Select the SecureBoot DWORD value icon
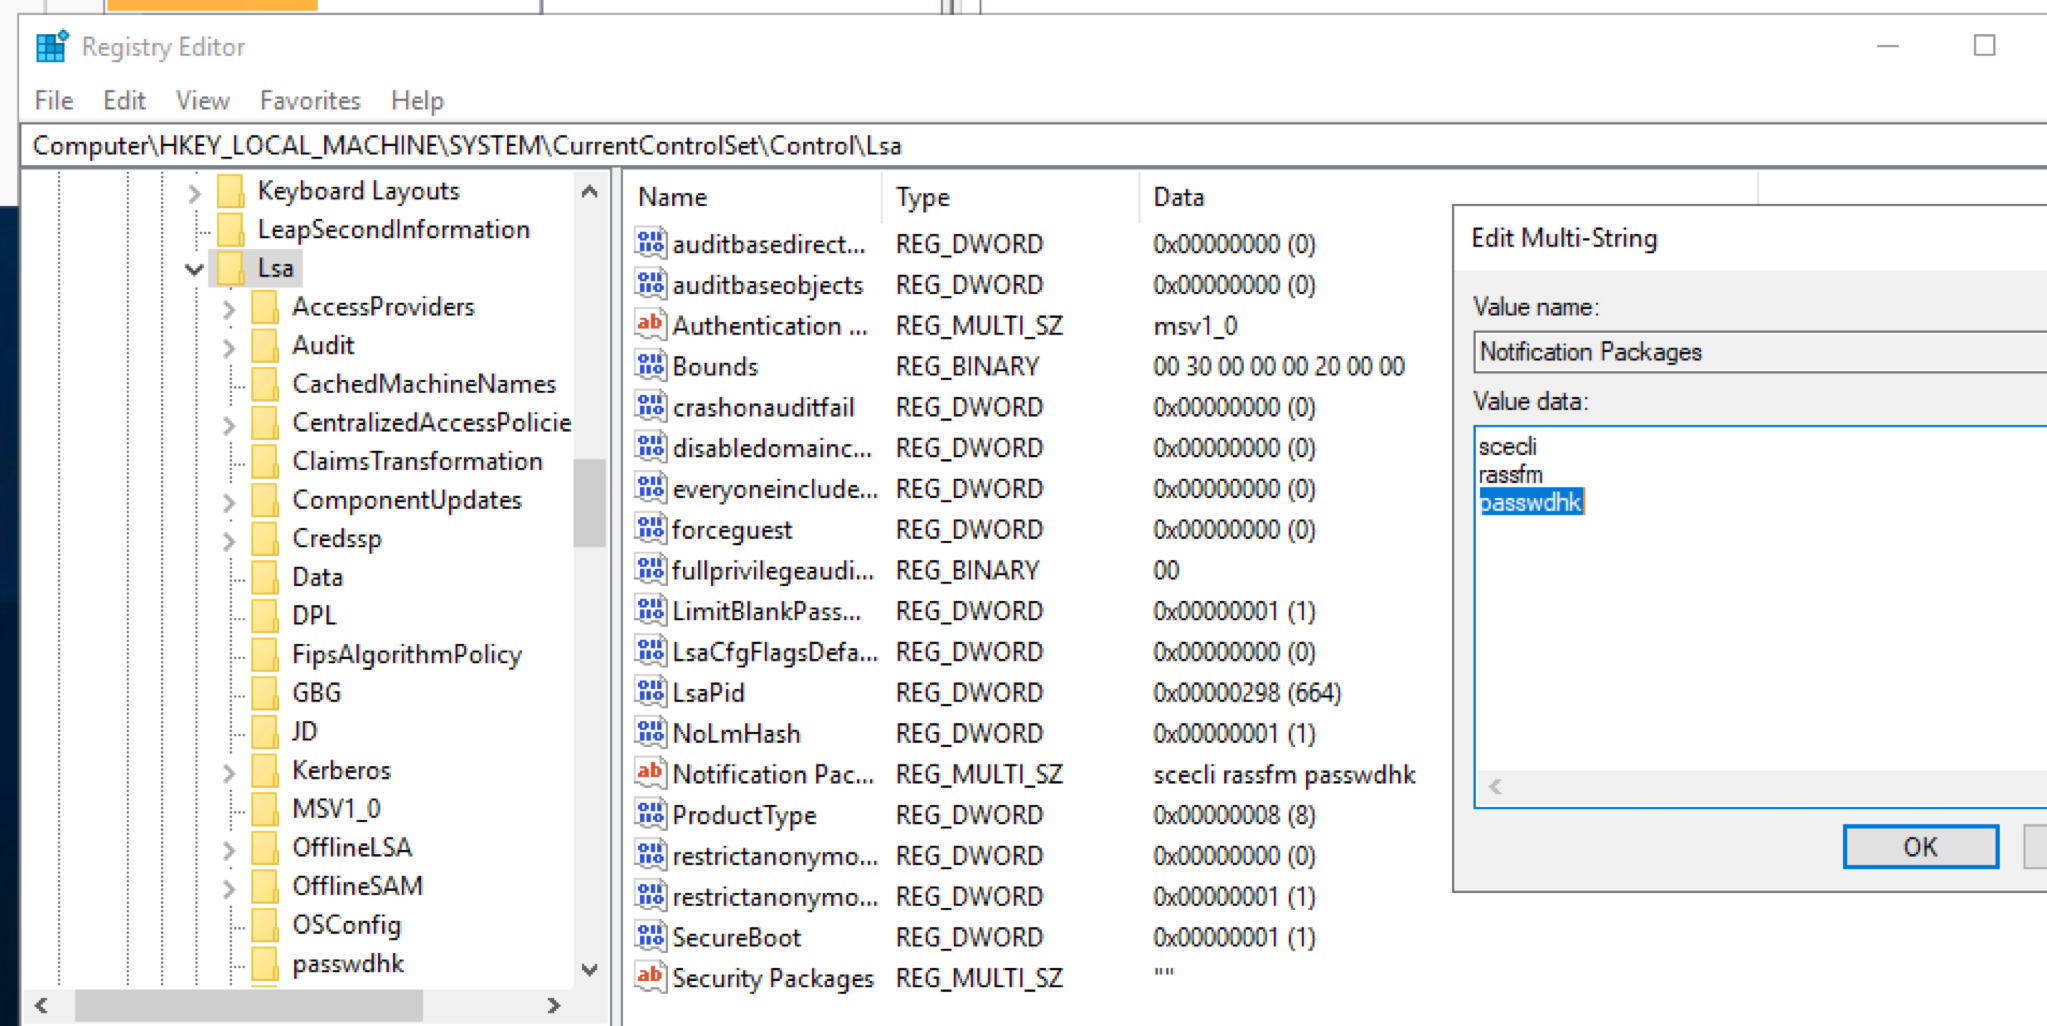This screenshot has height=1026, width=2047. pyautogui.click(x=650, y=937)
